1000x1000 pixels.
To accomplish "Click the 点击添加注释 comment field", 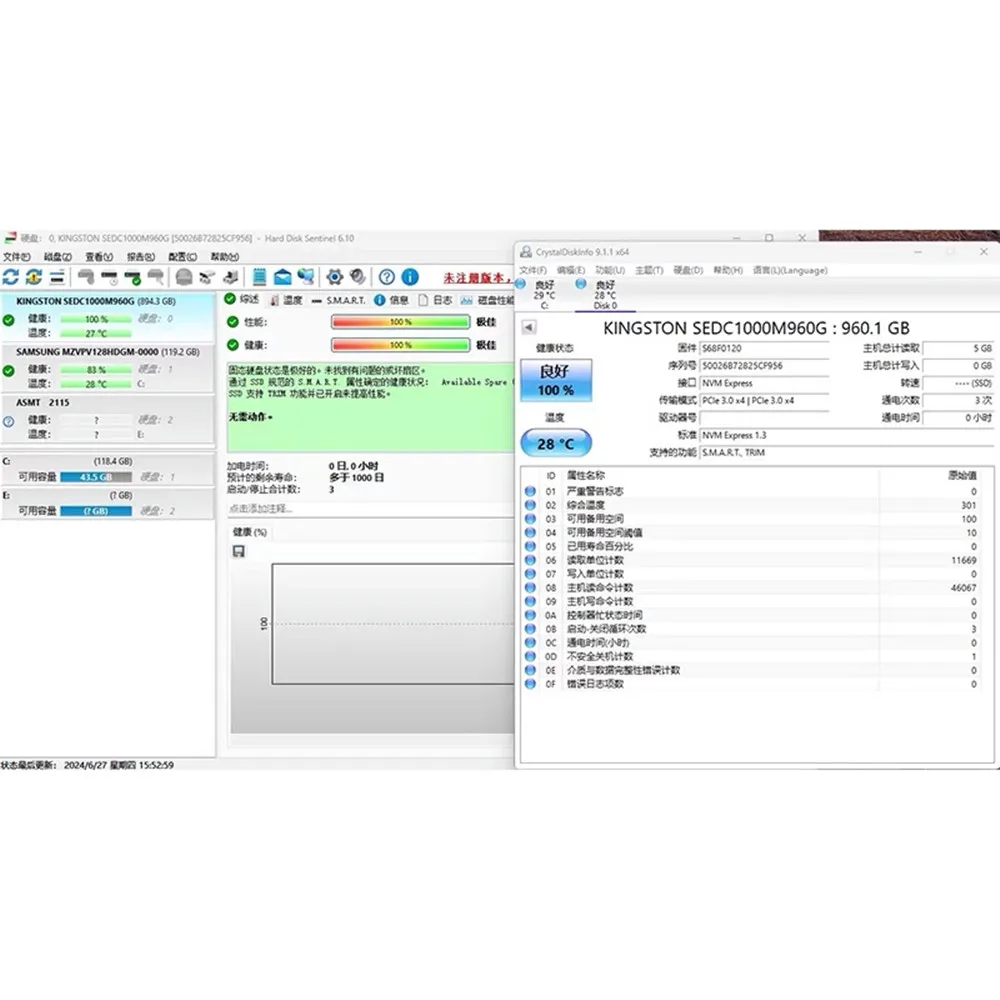I will coord(370,508).
